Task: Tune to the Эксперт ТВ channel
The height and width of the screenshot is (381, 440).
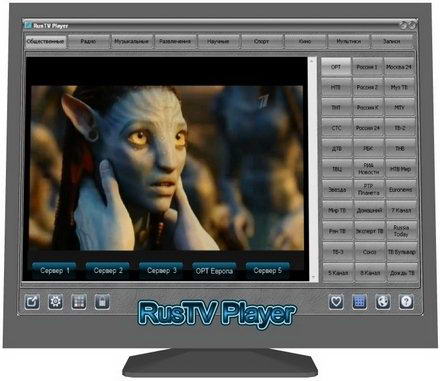Action: click(369, 231)
